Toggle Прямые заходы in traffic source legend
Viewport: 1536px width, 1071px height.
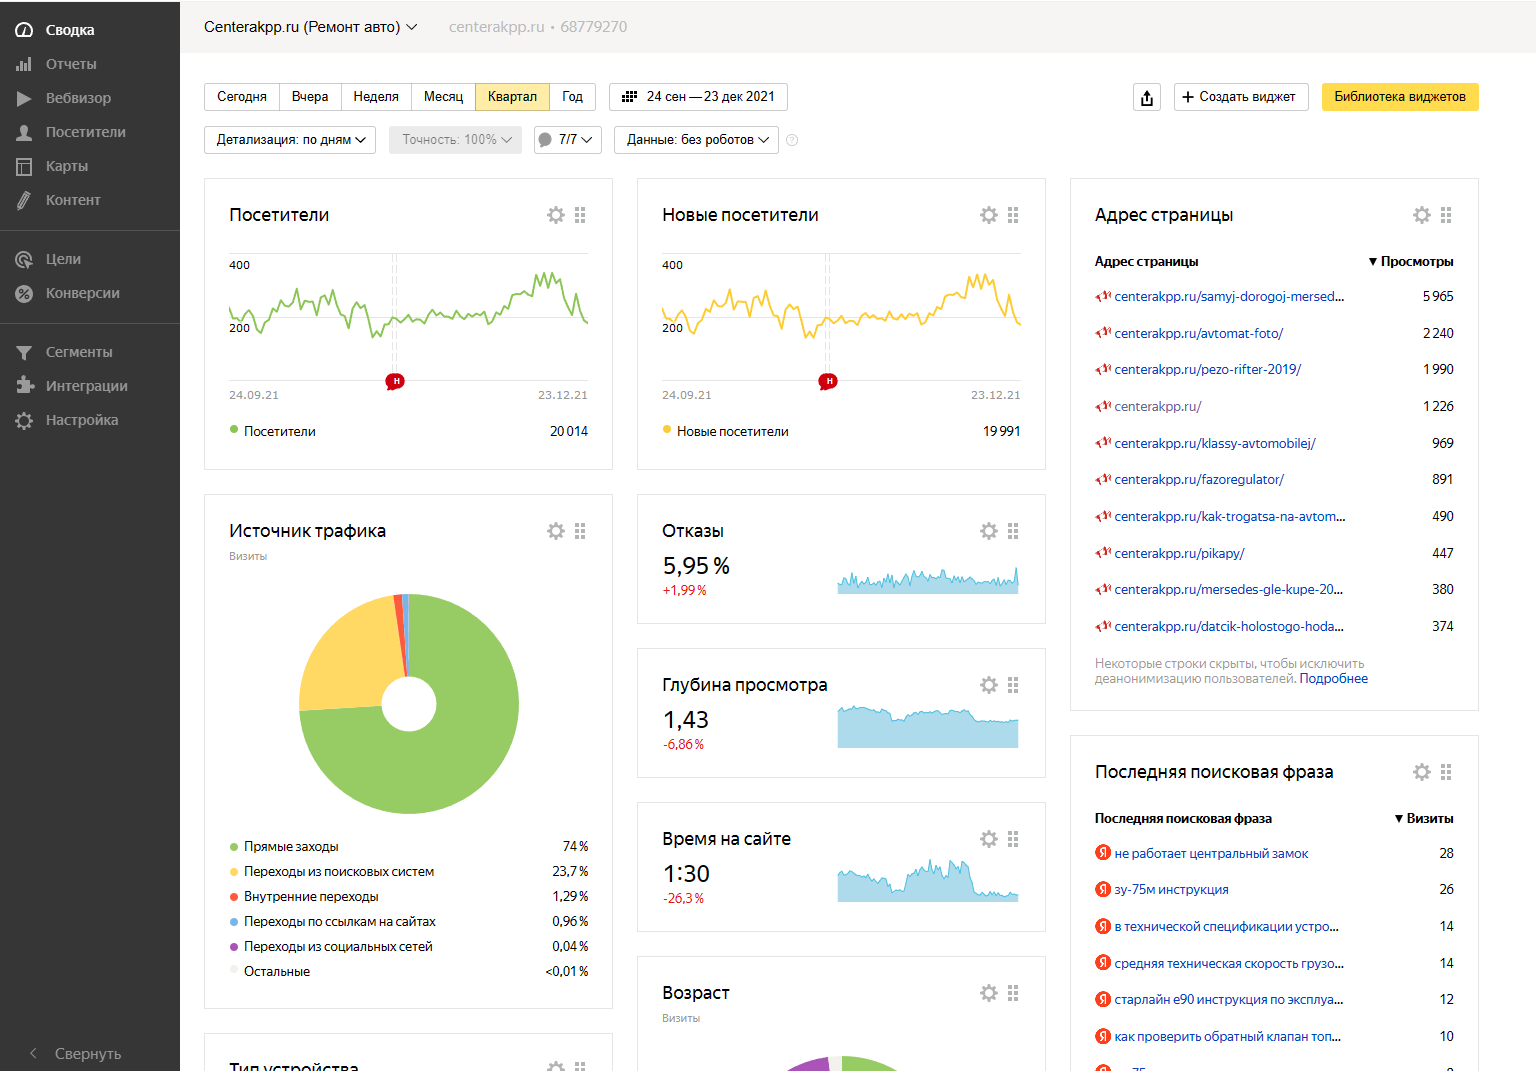coord(284,846)
